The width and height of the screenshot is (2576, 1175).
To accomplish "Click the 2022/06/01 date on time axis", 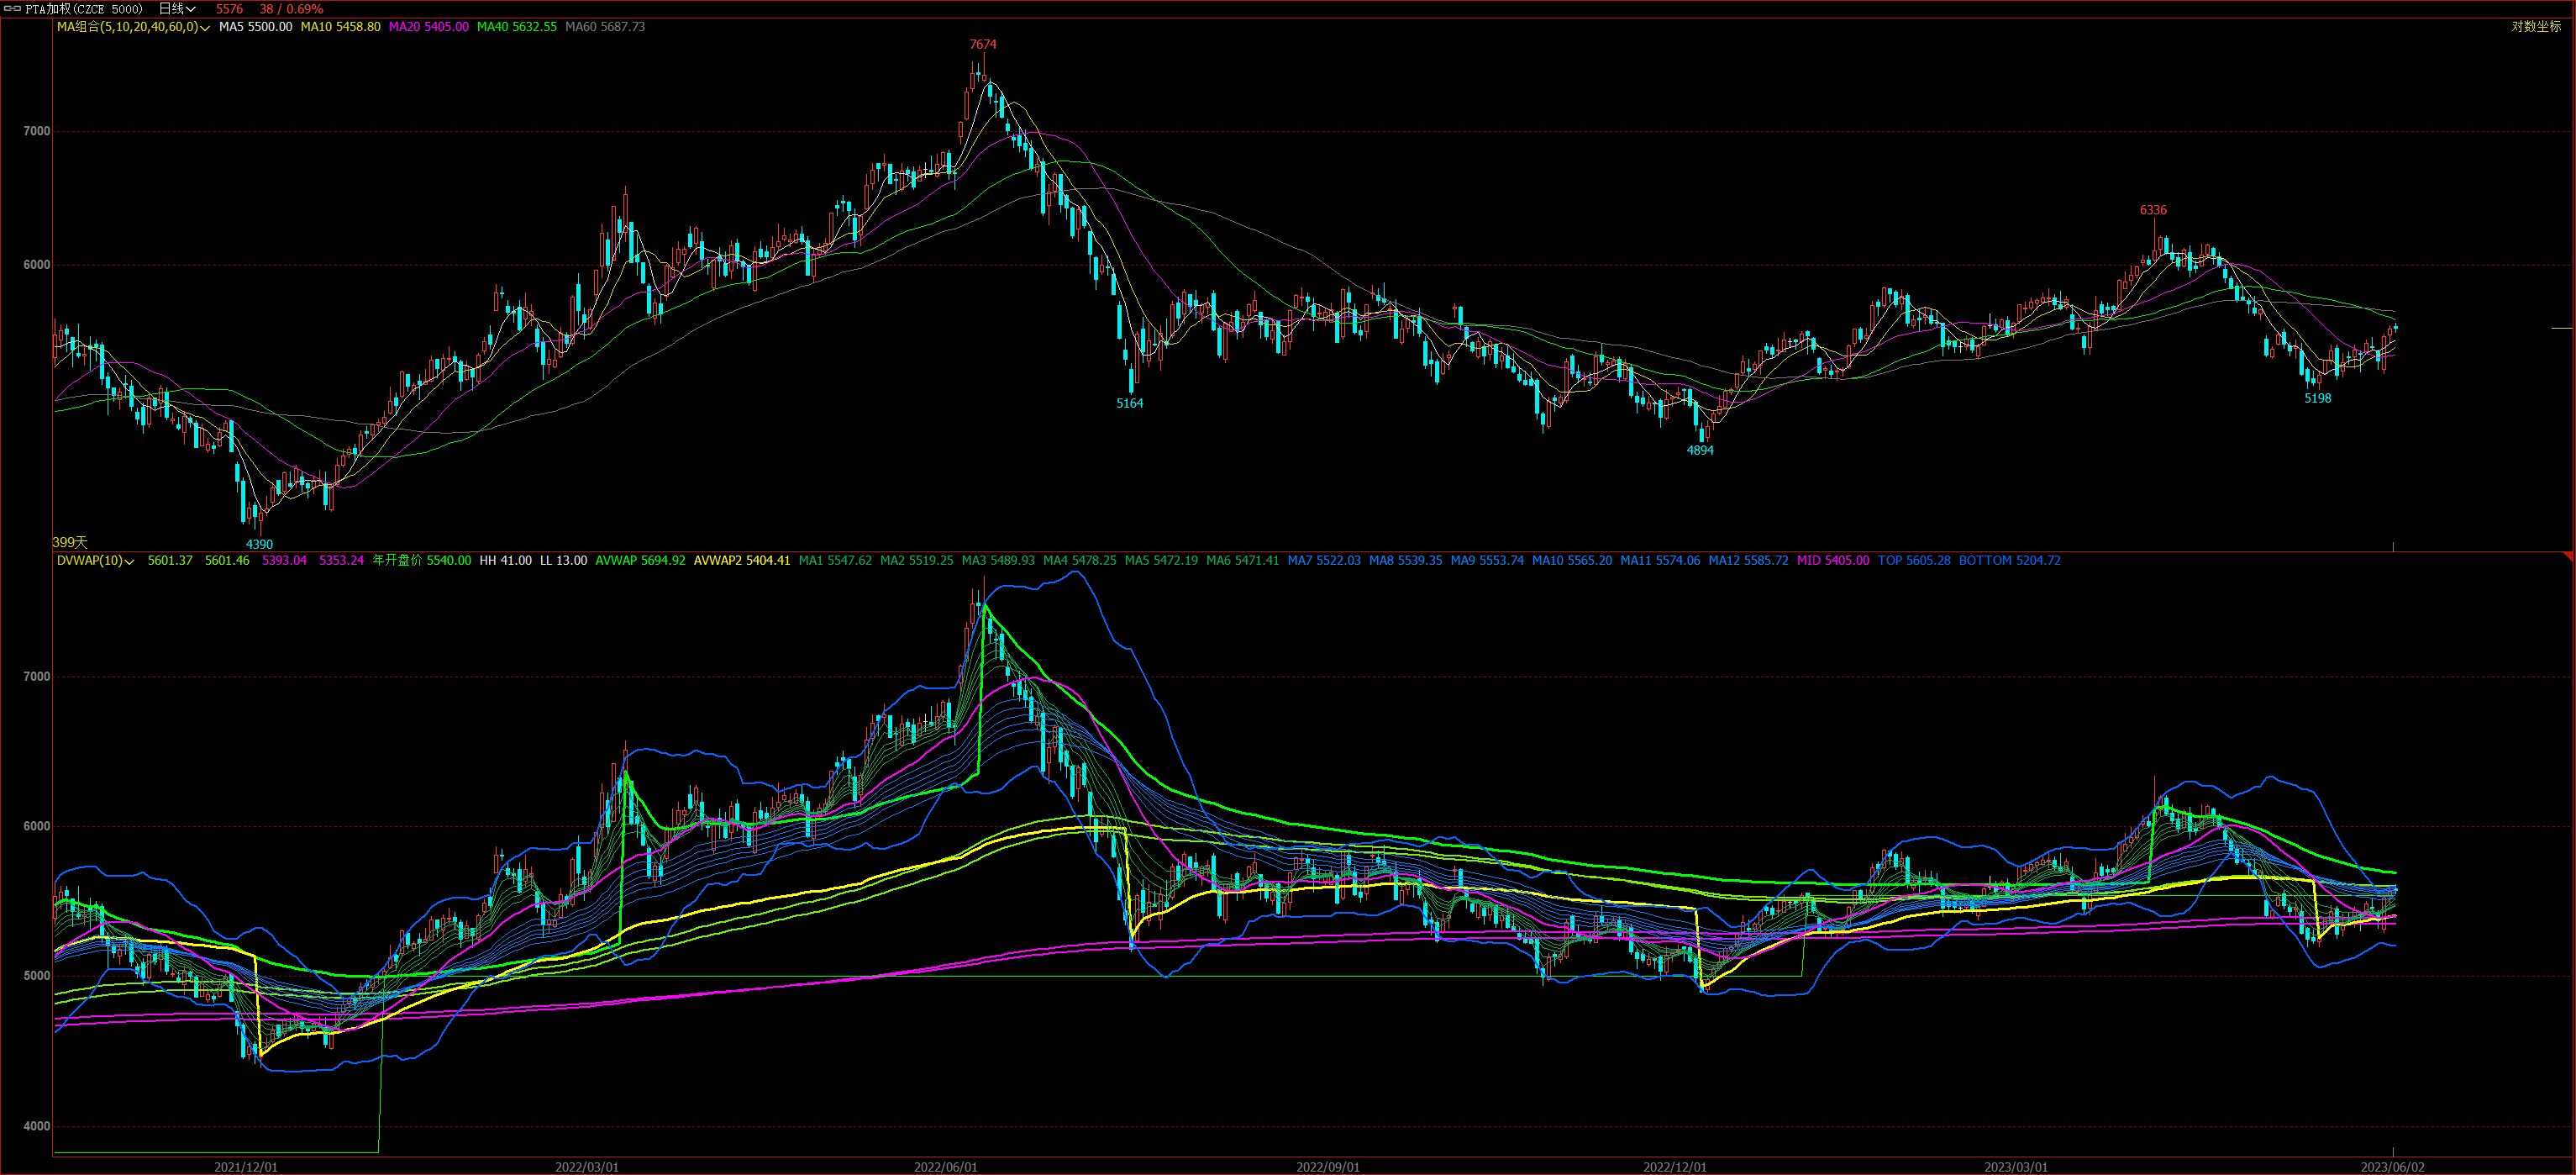I will 945,1167.
